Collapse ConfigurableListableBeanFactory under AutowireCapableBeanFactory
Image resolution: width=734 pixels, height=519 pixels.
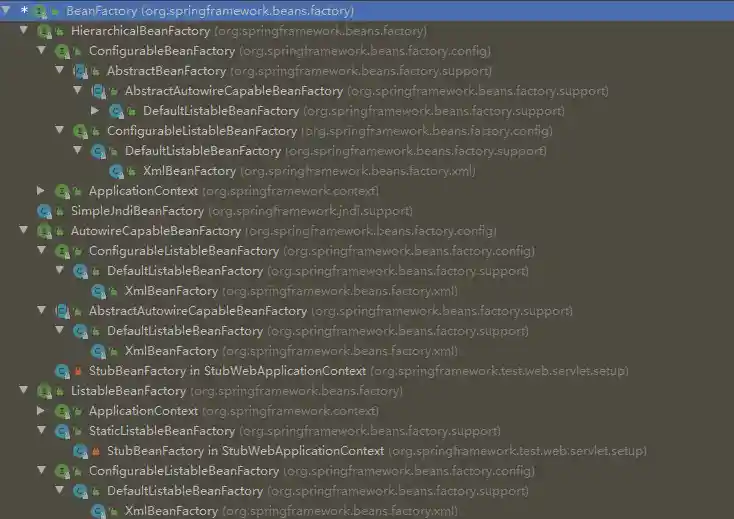click(42, 250)
